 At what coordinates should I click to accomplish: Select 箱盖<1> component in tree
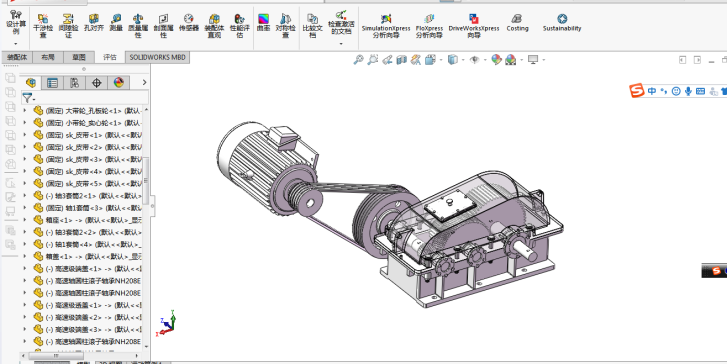coord(88,256)
